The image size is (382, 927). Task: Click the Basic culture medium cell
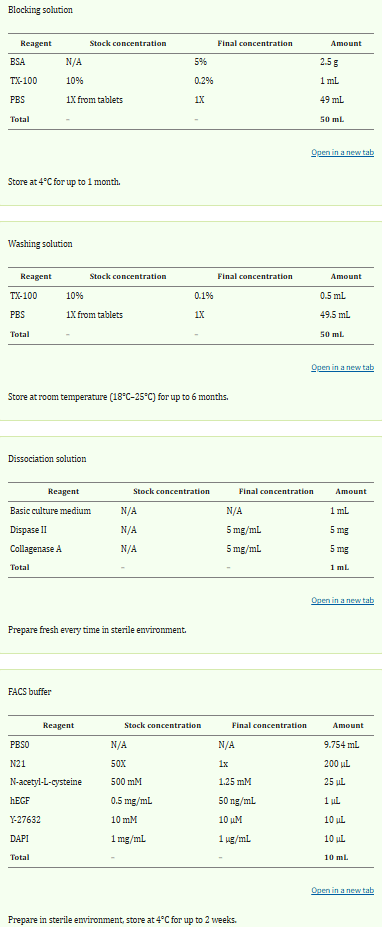click(x=50, y=511)
